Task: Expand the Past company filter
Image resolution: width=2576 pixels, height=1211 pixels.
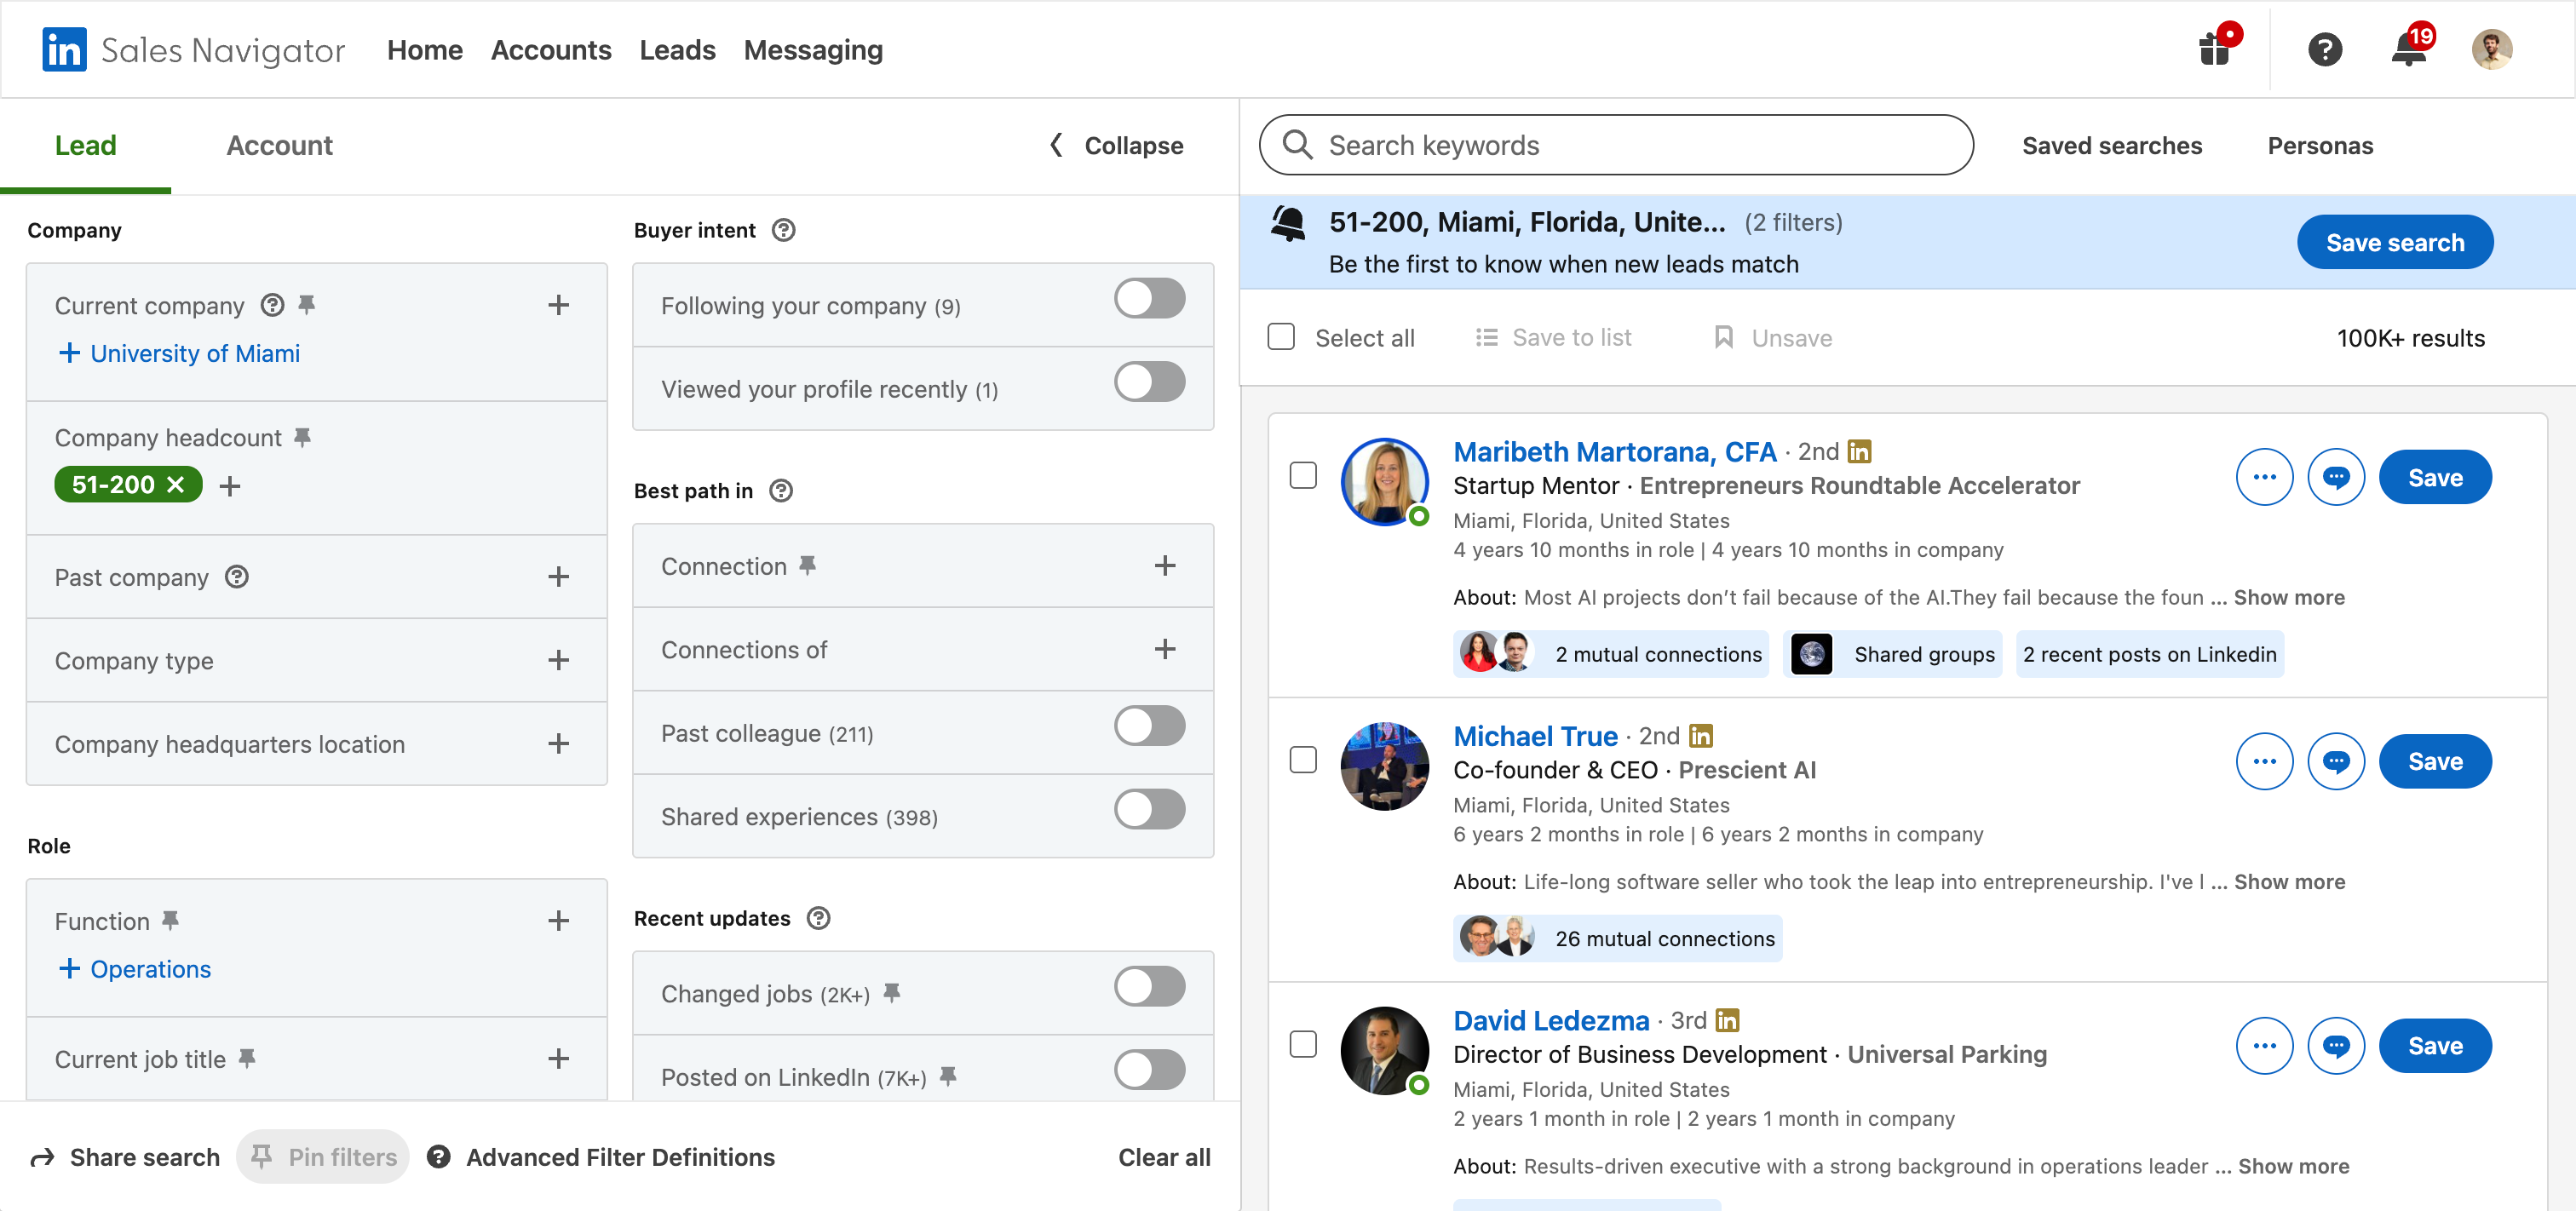Action: [558, 577]
